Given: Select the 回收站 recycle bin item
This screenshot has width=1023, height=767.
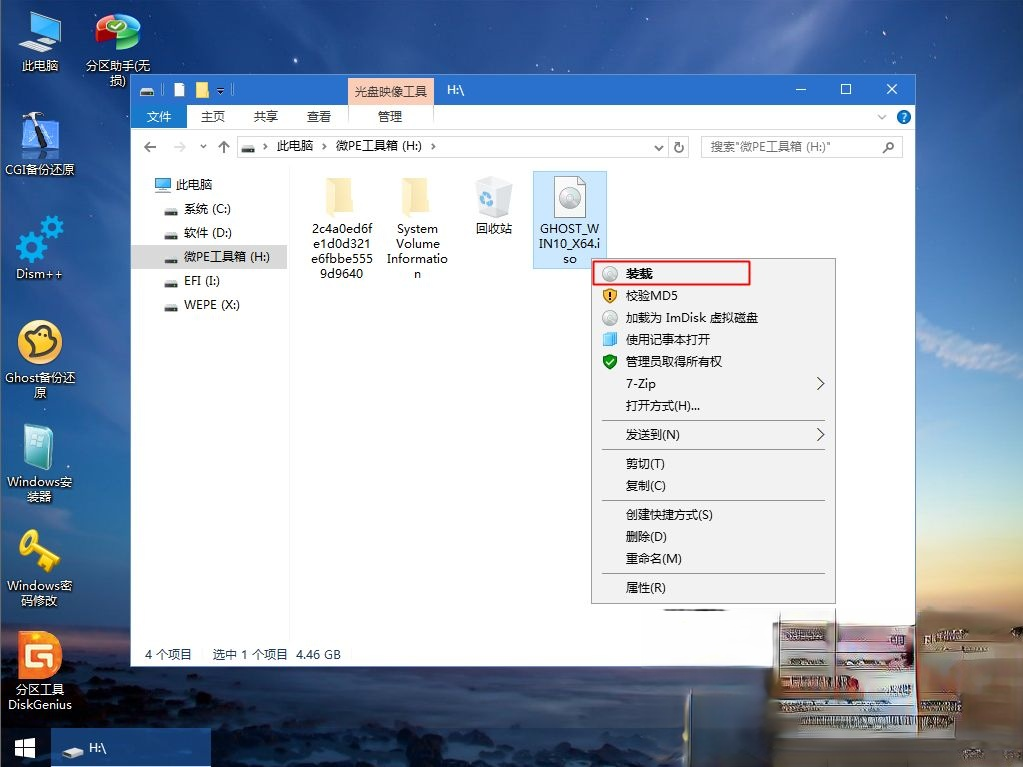Looking at the screenshot, I should [x=493, y=205].
